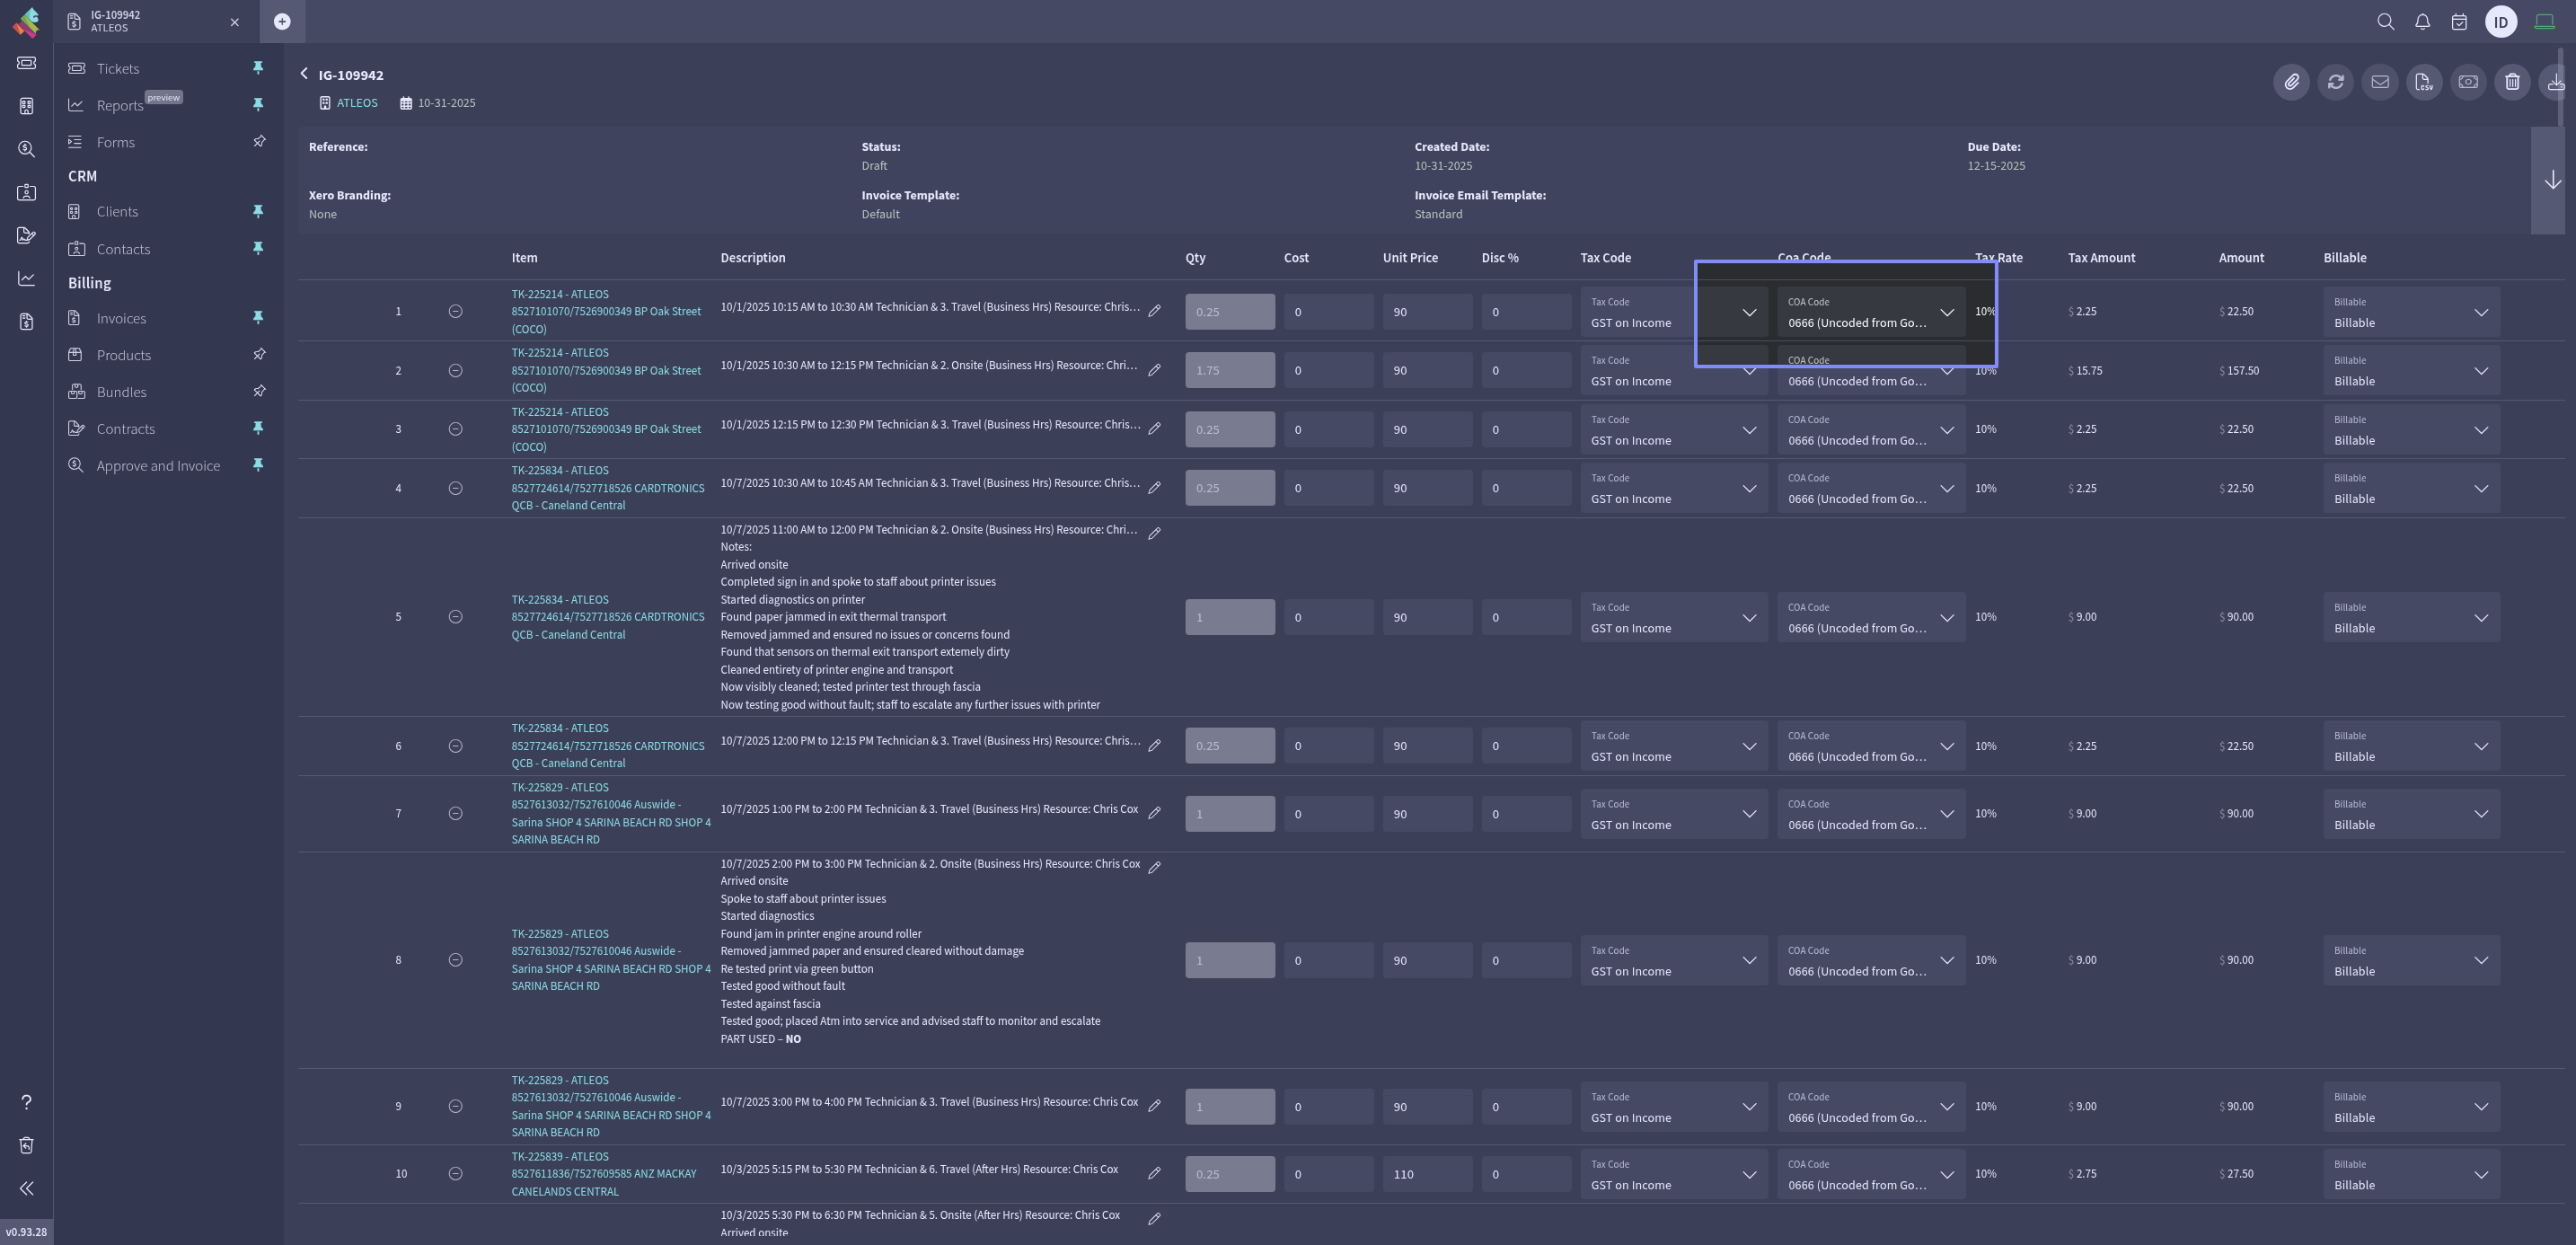This screenshot has width=2576, height=1245.
Task: Remove line item 2 with minus icon
Action: 455,370
